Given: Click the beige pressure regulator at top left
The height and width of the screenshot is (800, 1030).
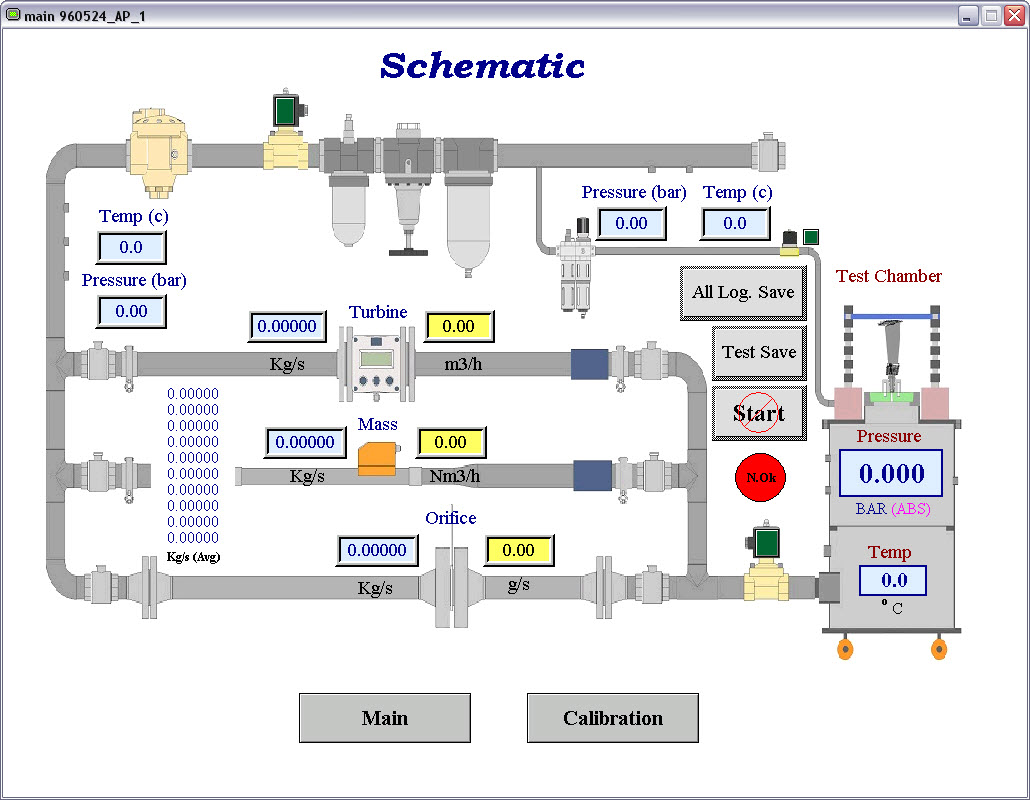Looking at the screenshot, I should pos(156,149).
